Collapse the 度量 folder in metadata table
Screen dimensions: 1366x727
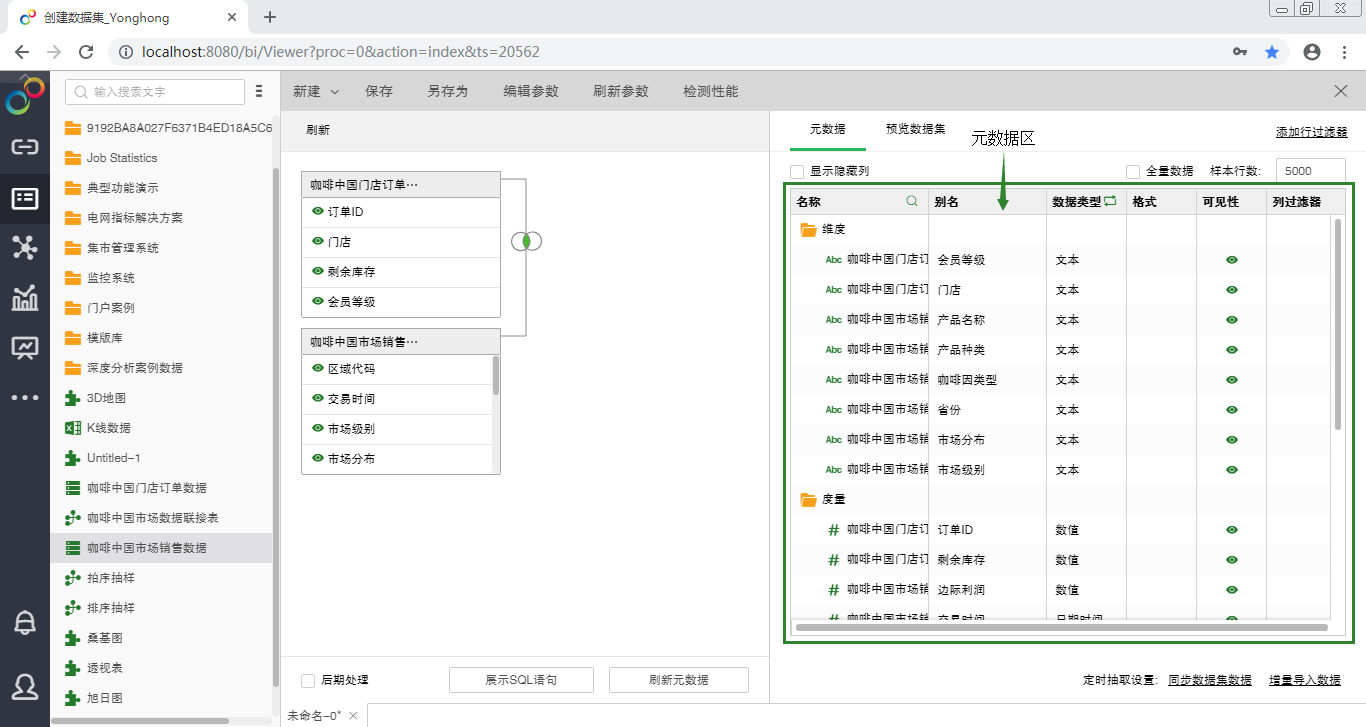[x=809, y=499]
